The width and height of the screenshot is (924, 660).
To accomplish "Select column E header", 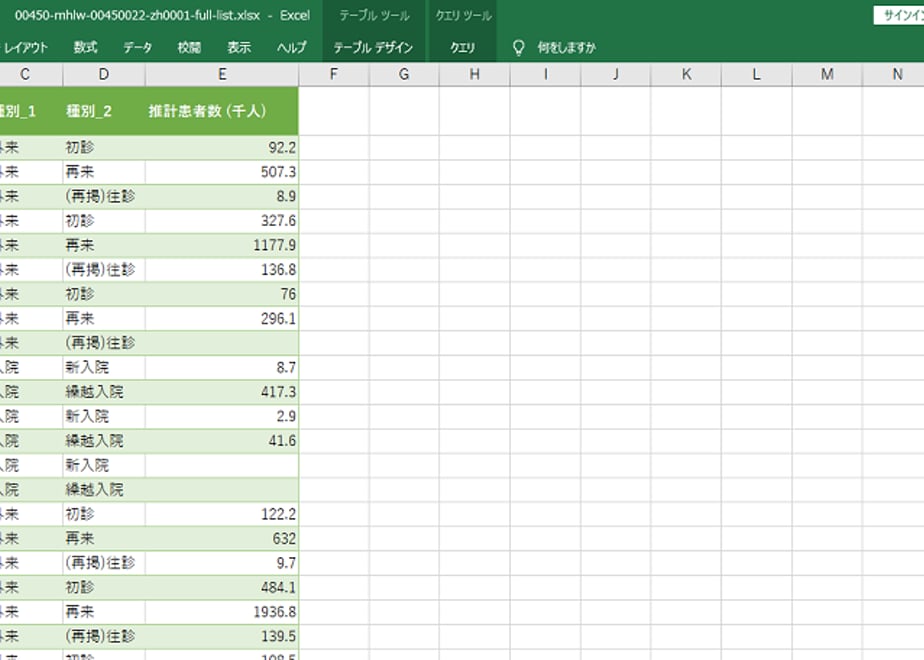I will pyautogui.click(x=222, y=74).
